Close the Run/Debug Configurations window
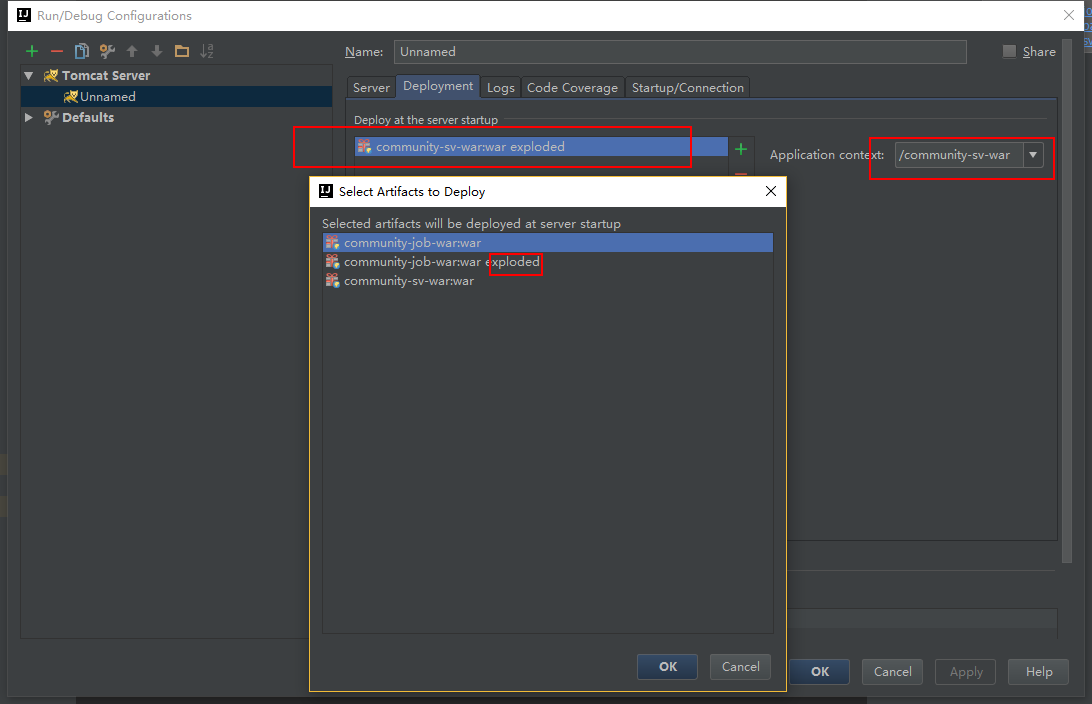The height and width of the screenshot is (704, 1092). 1069,15
